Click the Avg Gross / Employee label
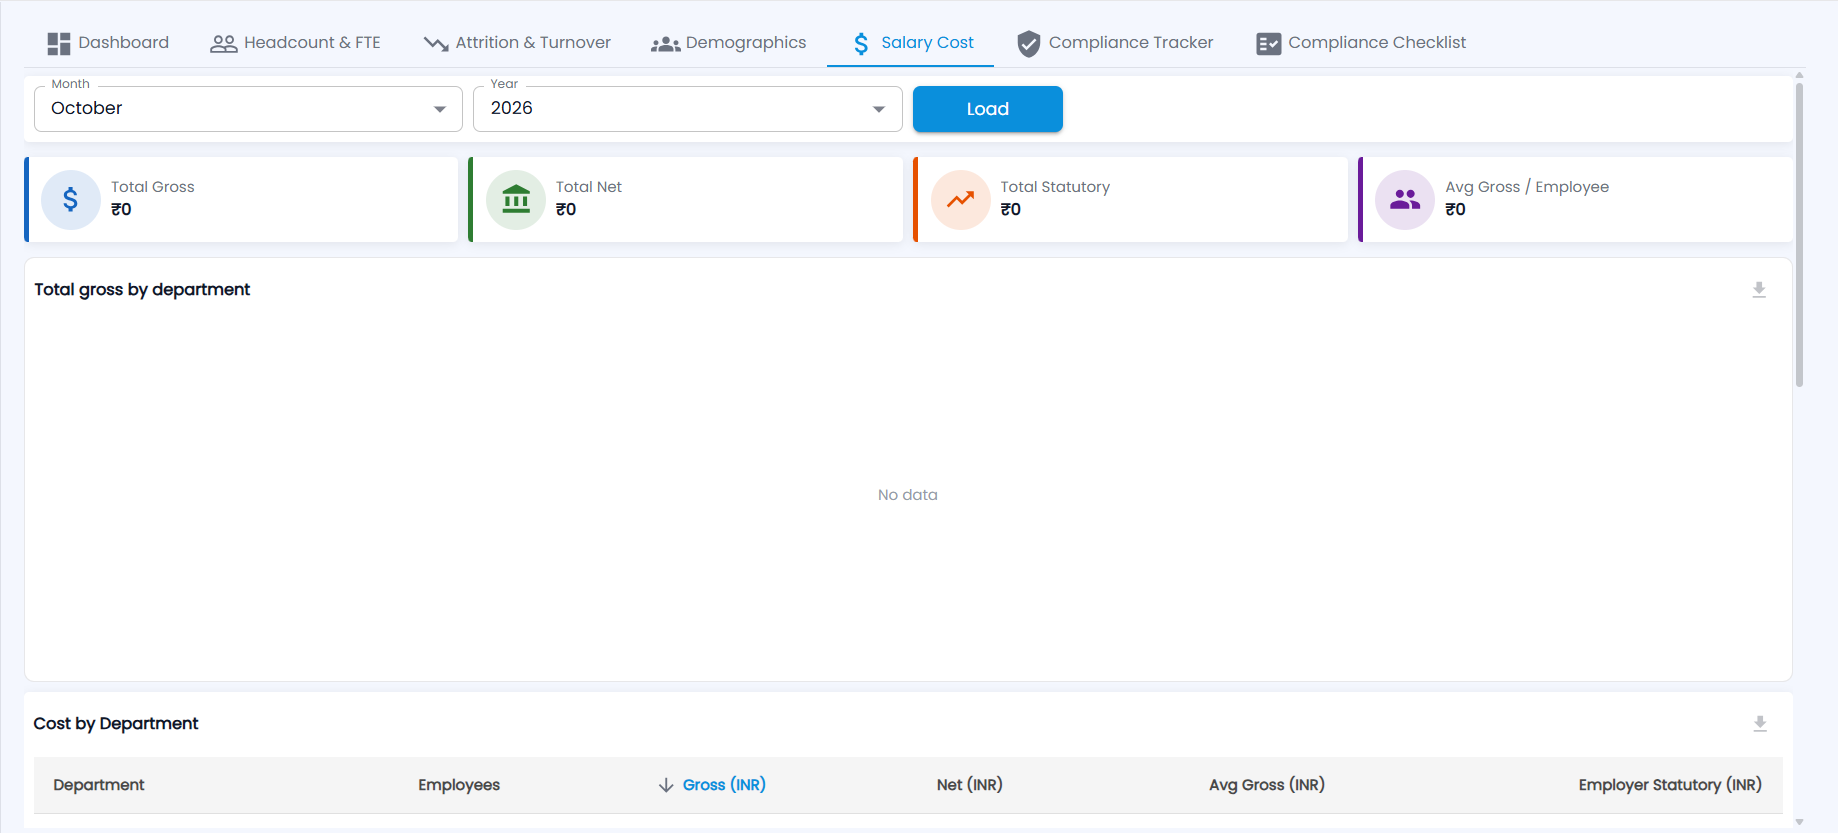Image resolution: width=1838 pixels, height=833 pixels. (x=1527, y=187)
